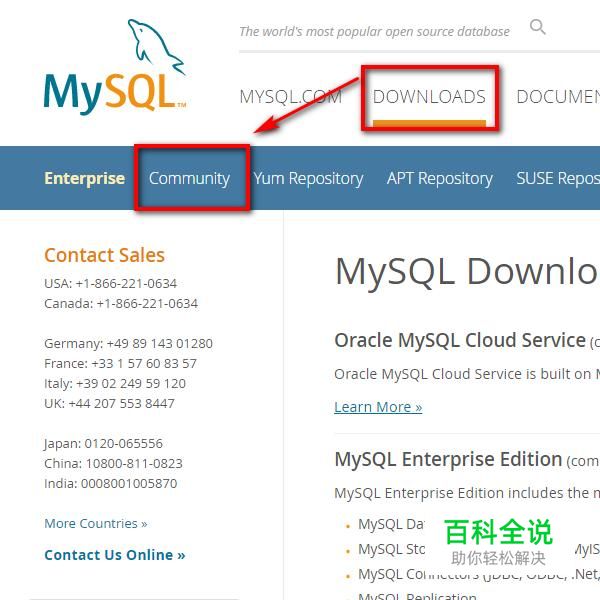Click the MySQL dolphin logo
The height and width of the screenshot is (600, 600).
coord(115,67)
